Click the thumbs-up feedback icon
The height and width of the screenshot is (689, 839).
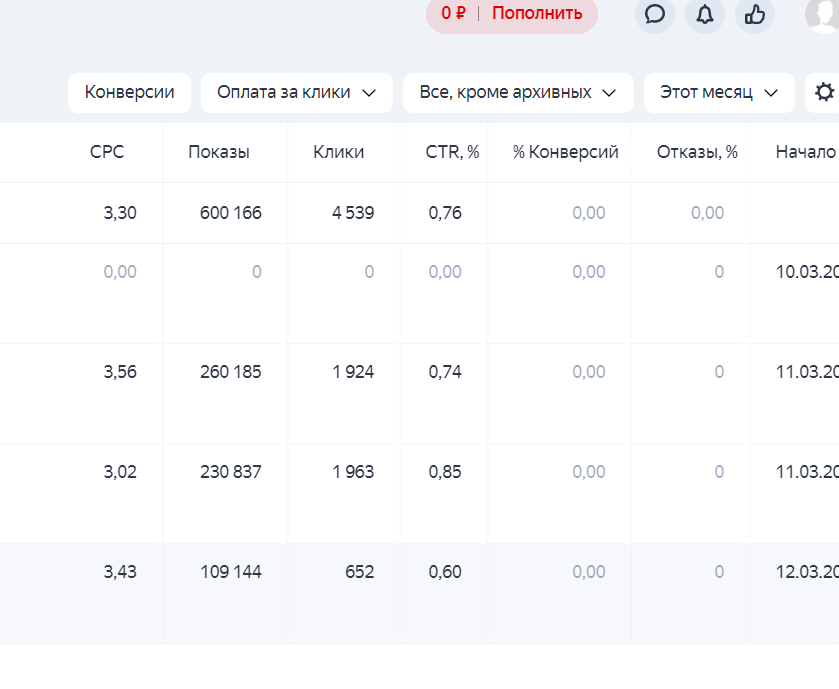click(x=755, y=14)
